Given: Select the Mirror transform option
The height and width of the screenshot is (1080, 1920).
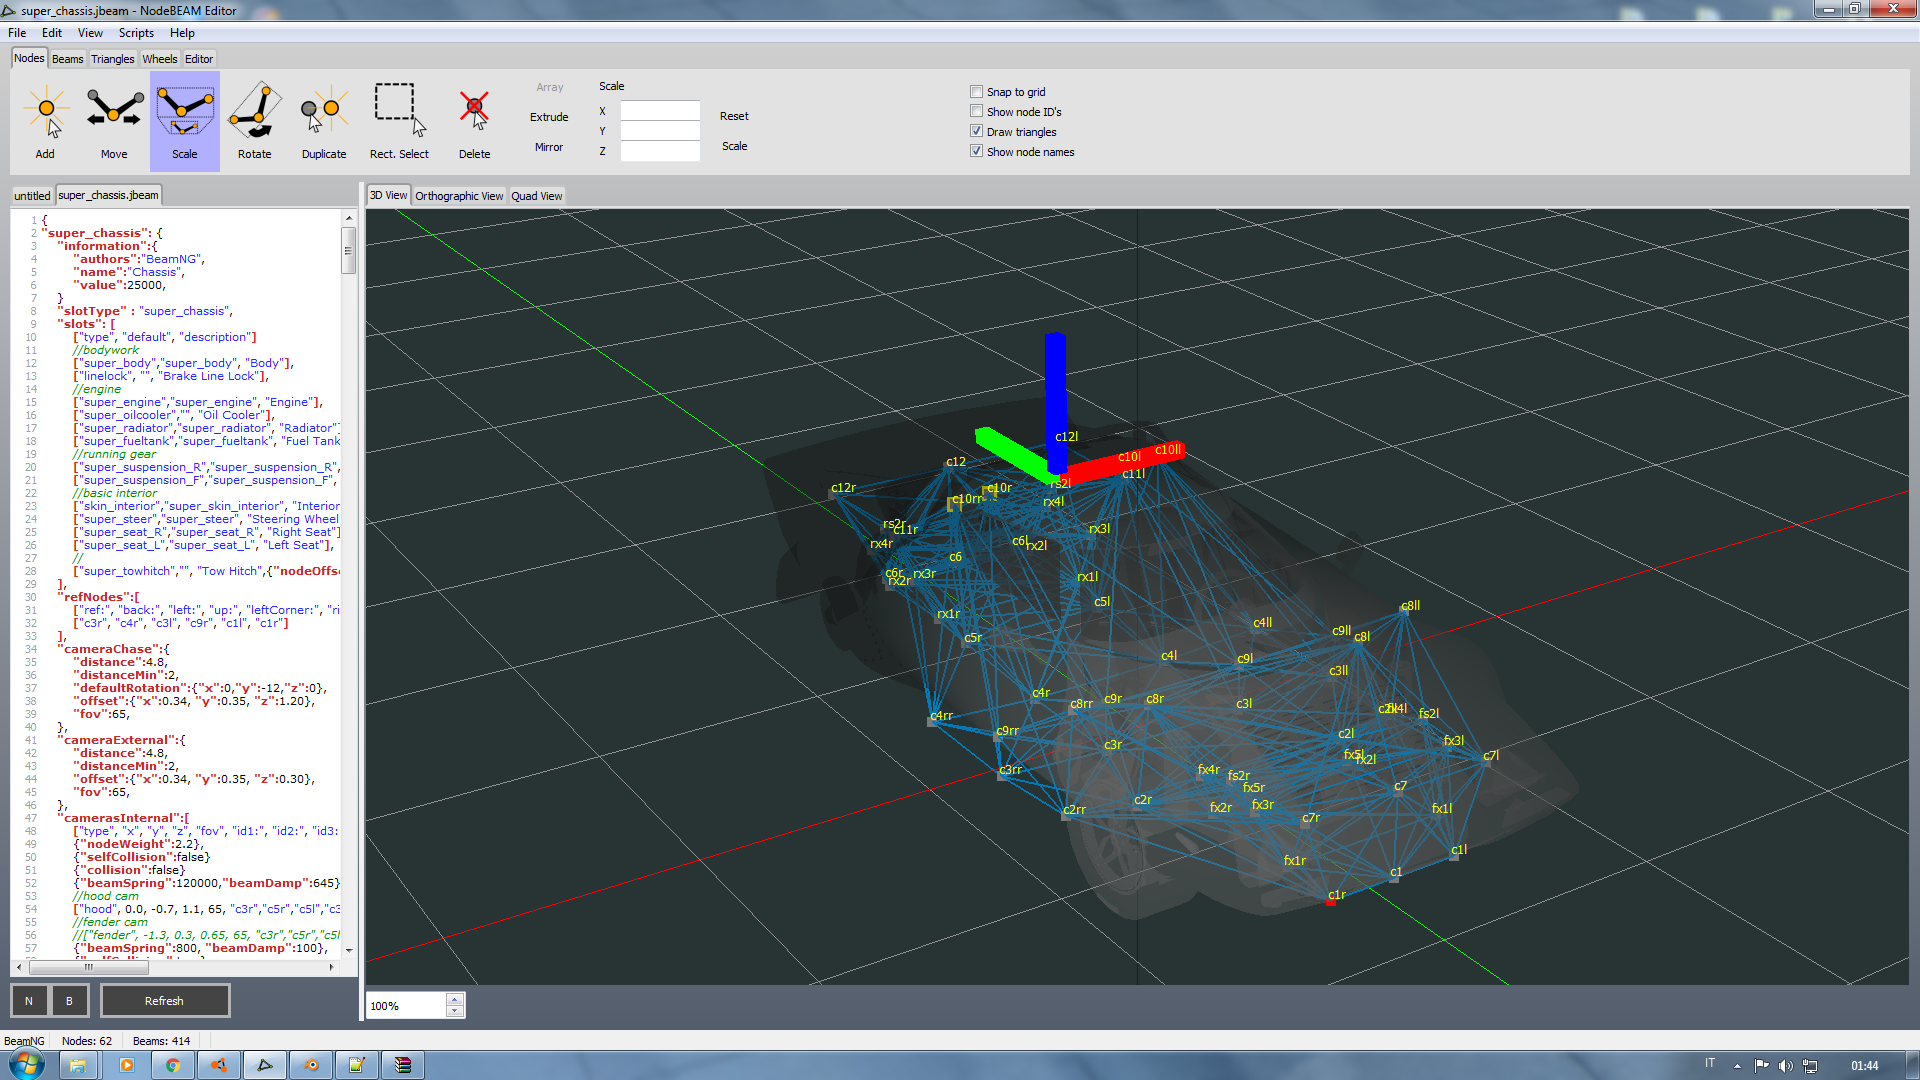Looking at the screenshot, I should (x=549, y=147).
